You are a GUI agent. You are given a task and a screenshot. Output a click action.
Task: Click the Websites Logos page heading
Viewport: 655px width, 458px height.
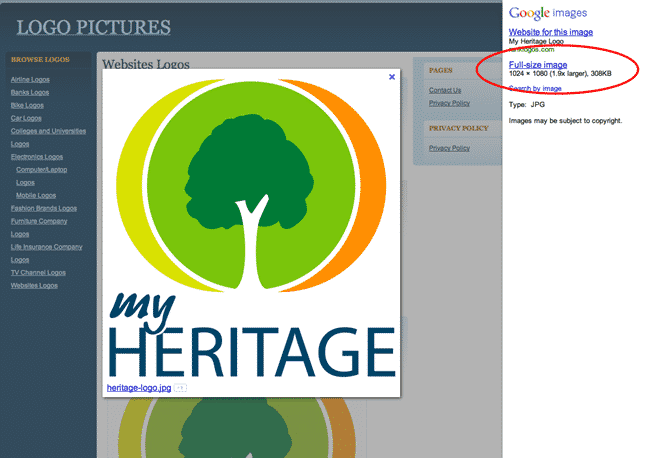[146, 64]
